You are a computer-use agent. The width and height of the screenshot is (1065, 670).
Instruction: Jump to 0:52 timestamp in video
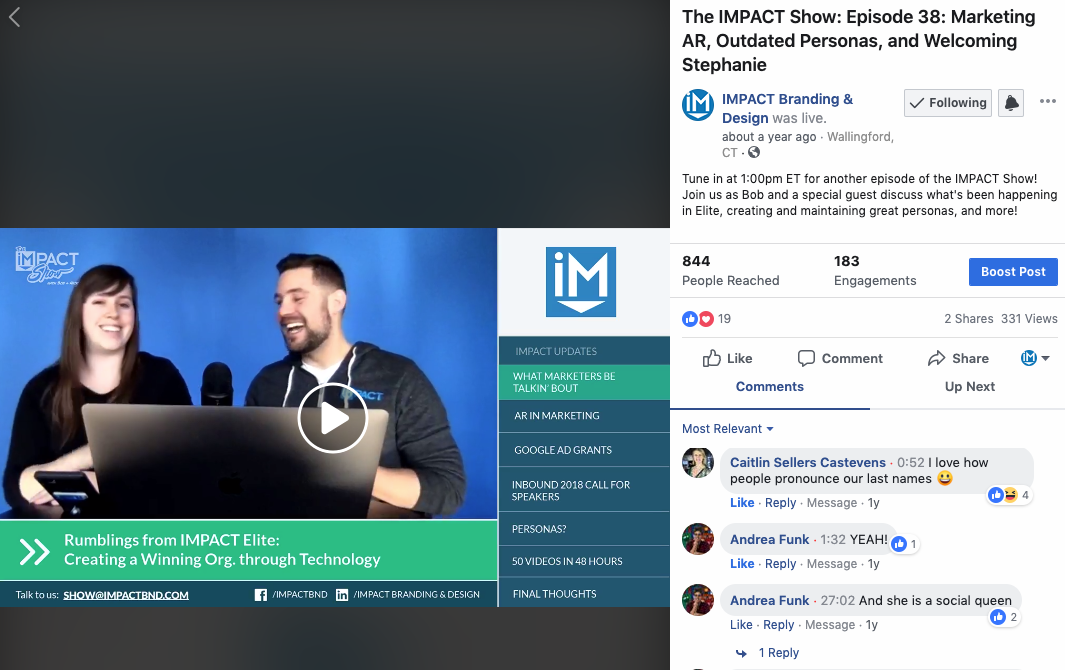[910, 463]
